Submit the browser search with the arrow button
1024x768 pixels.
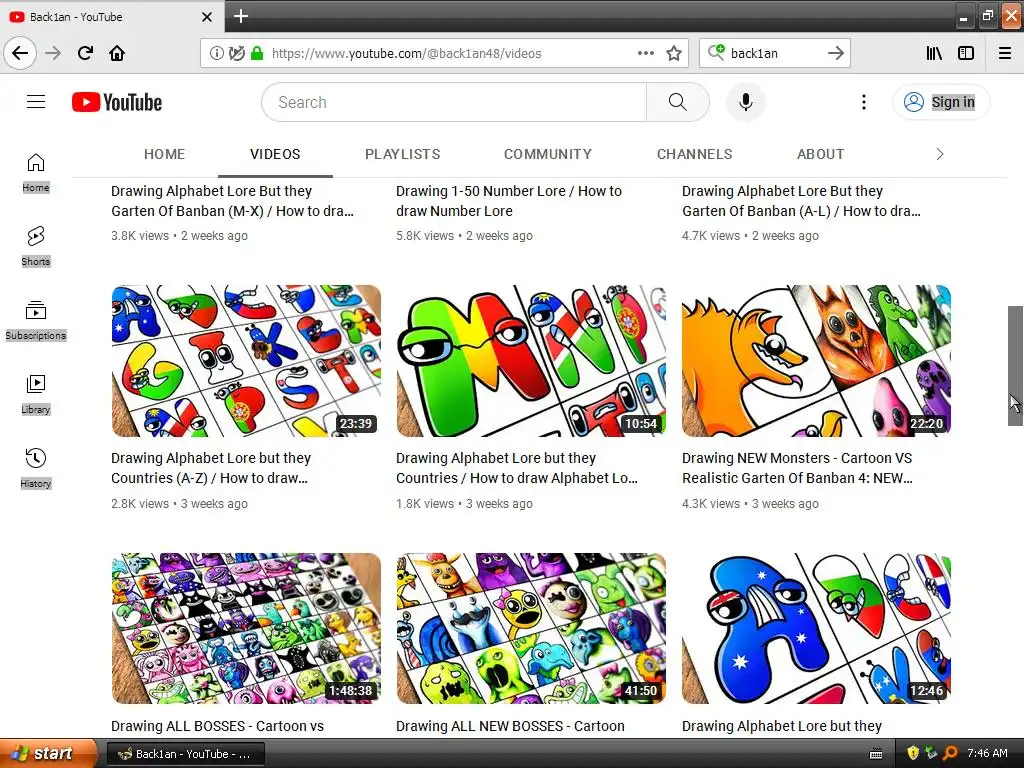[835, 54]
